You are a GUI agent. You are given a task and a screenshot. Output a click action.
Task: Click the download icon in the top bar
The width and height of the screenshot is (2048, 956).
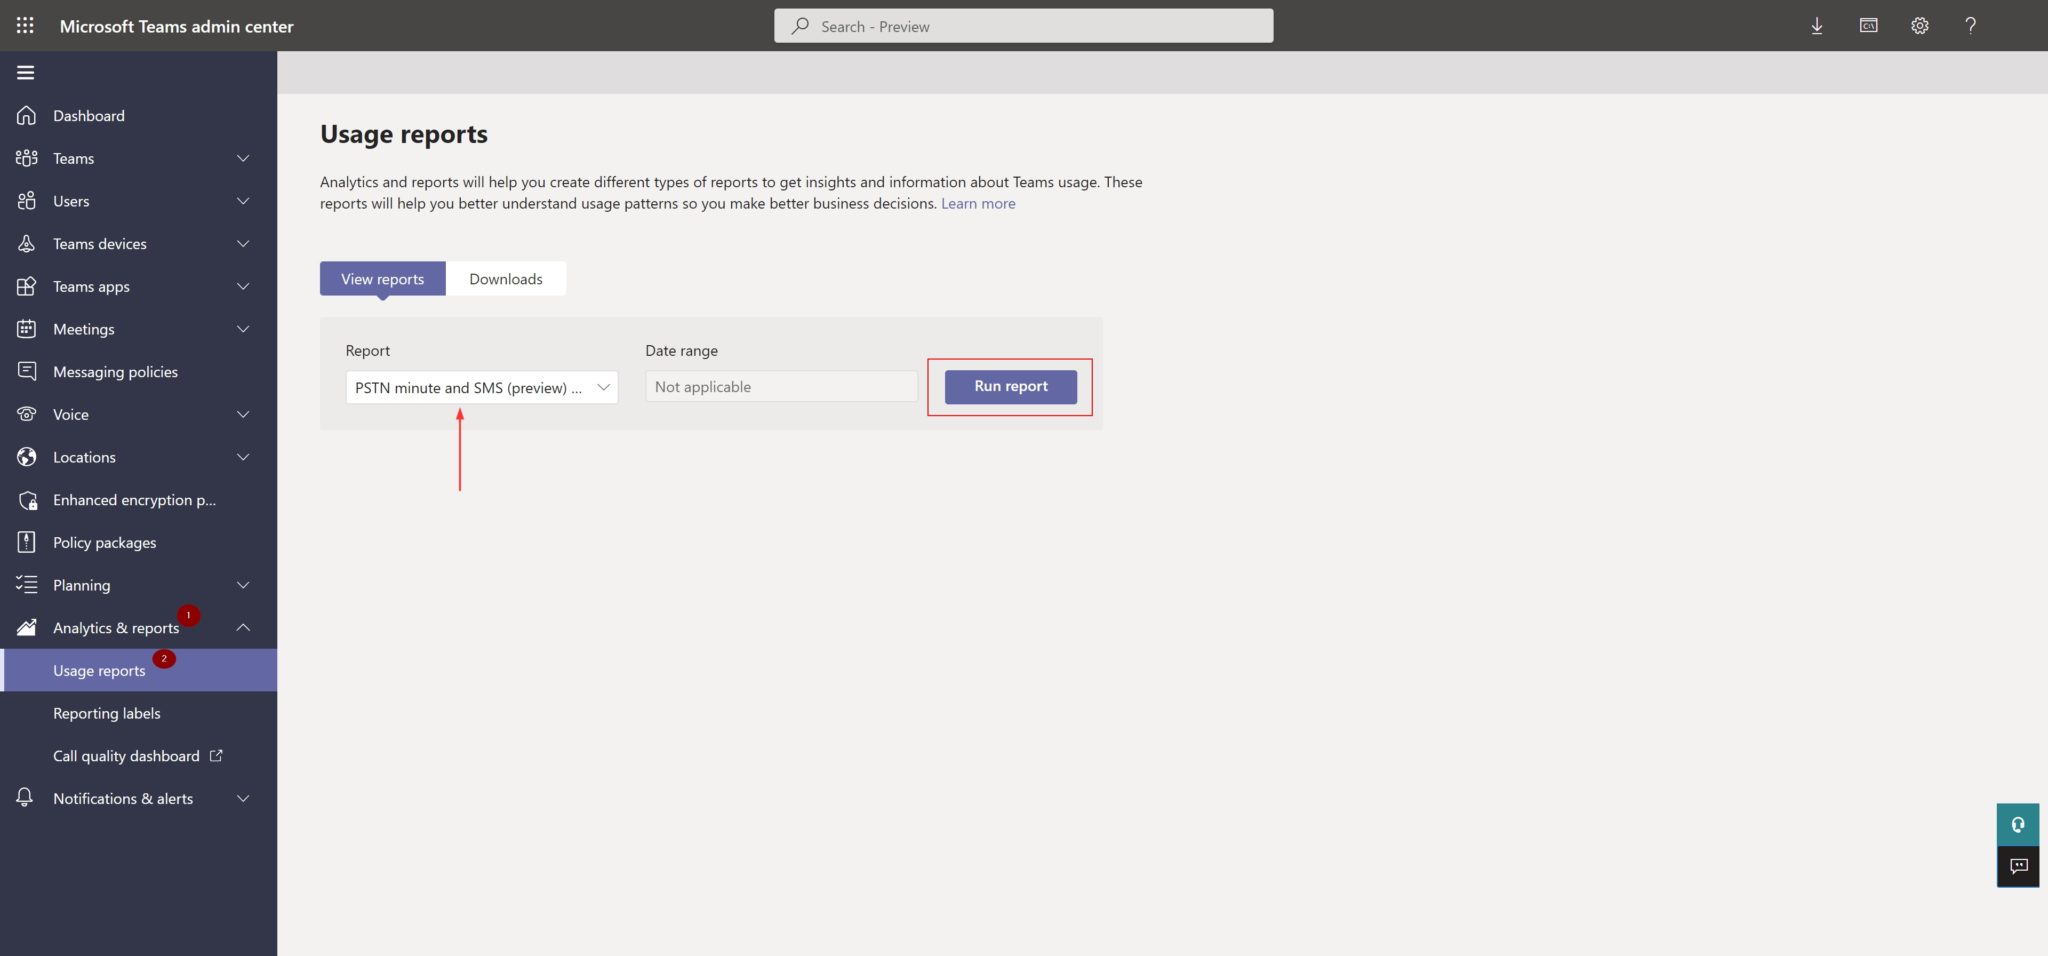click(1816, 25)
